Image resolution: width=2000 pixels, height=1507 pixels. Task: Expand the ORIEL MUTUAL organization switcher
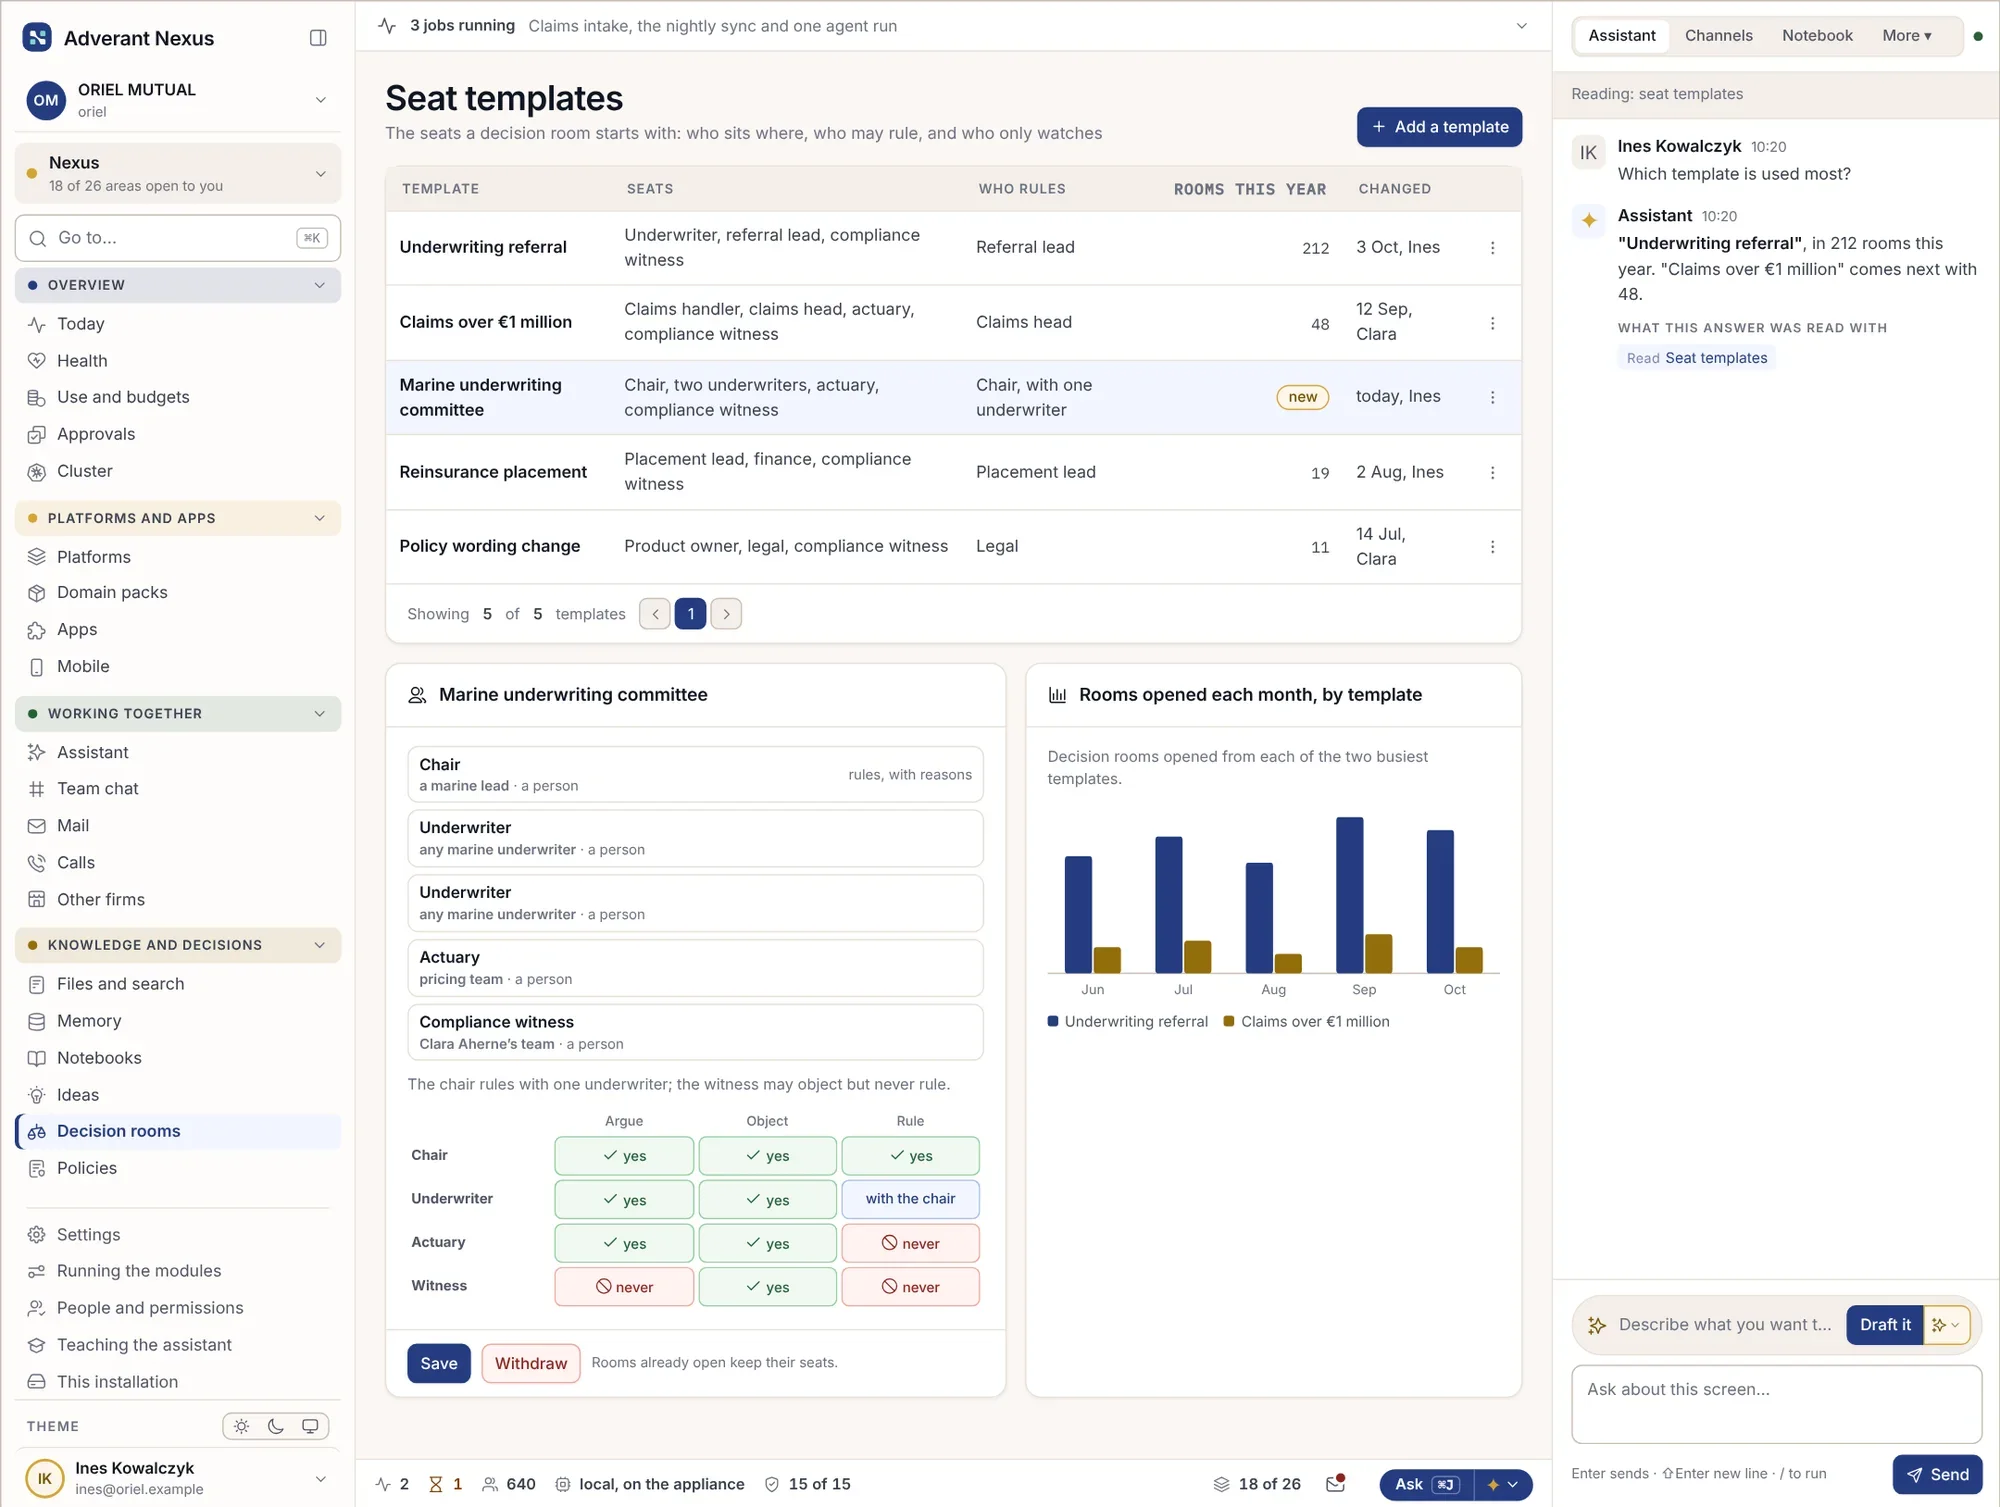178,100
